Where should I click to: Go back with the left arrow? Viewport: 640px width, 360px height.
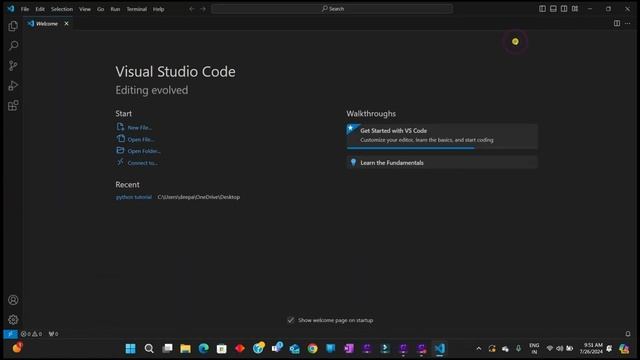tap(191, 9)
